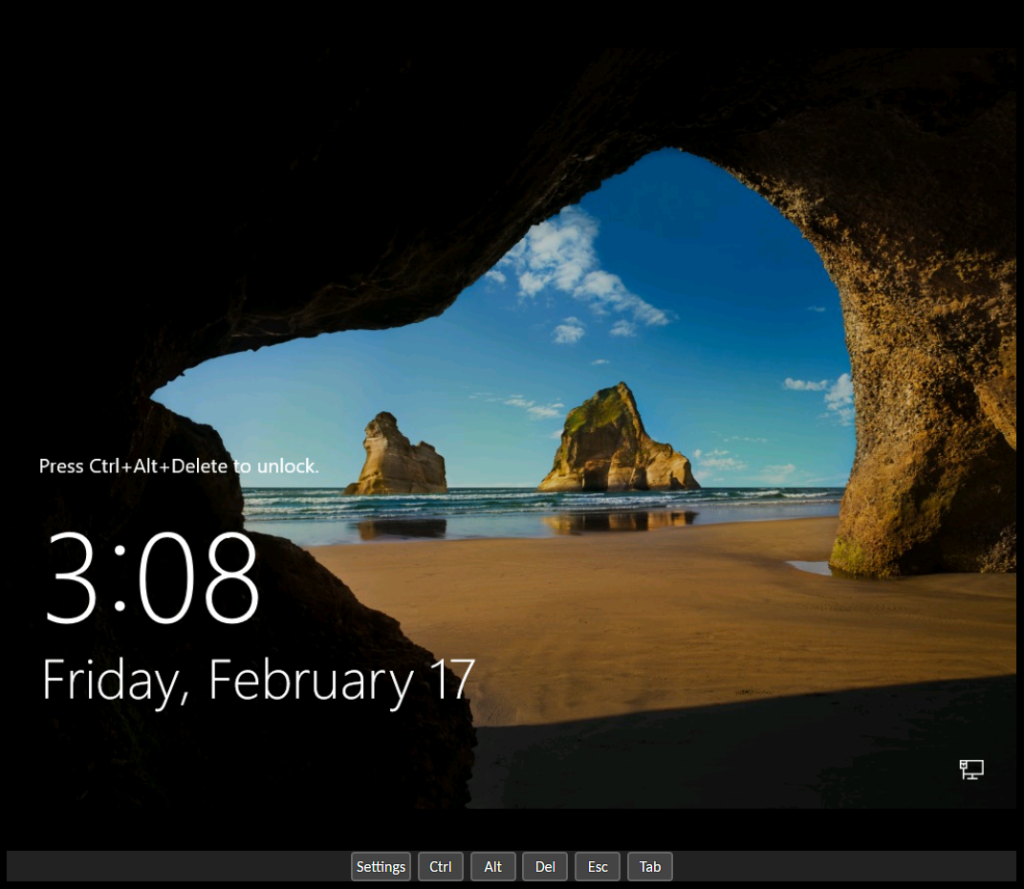The width and height of the screenshot is (1024, 889).
Task: Click the ocean waves on the horizon
Action: 542,504
